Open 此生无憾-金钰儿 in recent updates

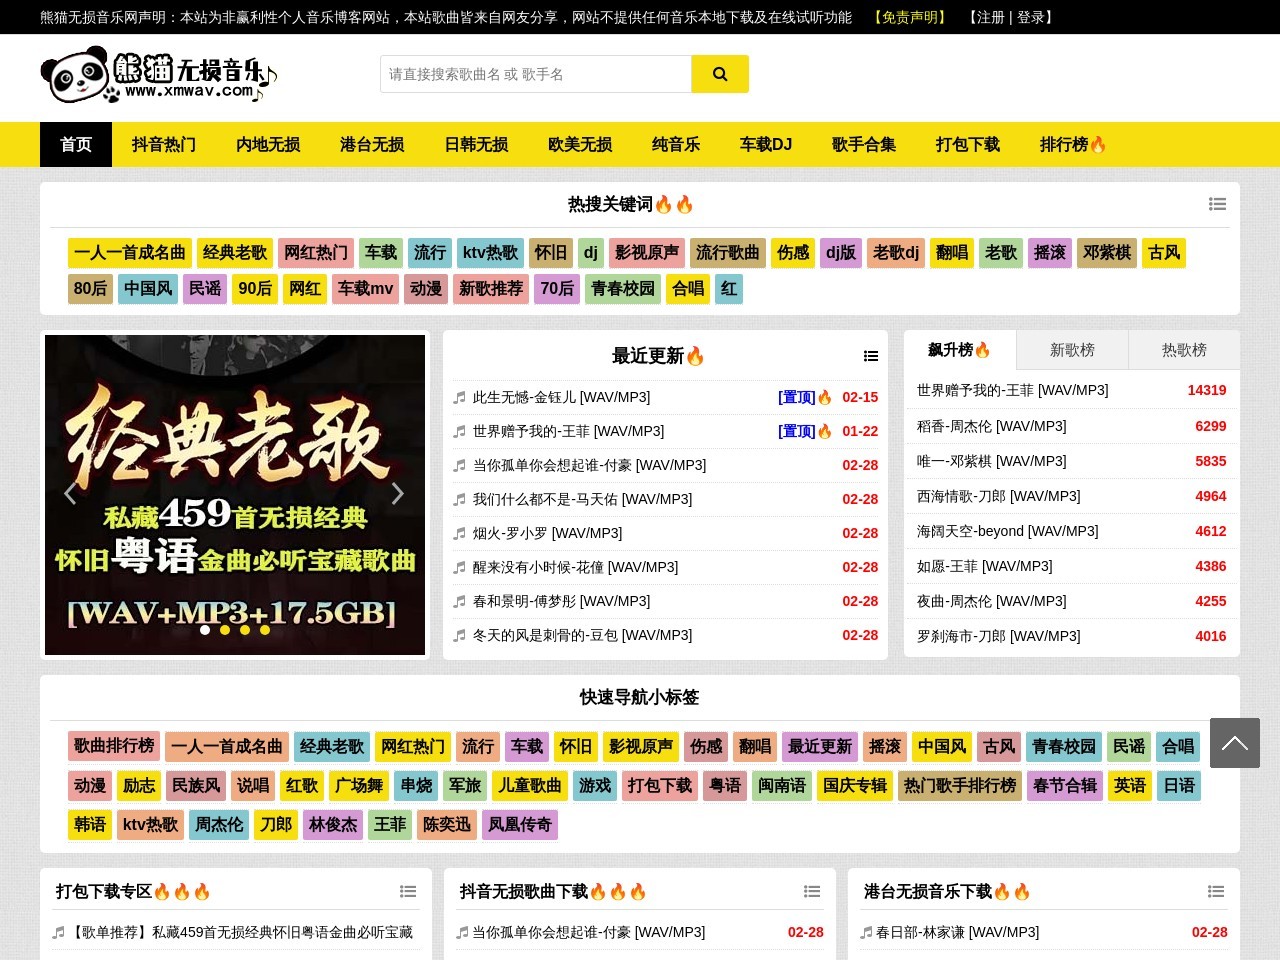click(x=562, y=398)
